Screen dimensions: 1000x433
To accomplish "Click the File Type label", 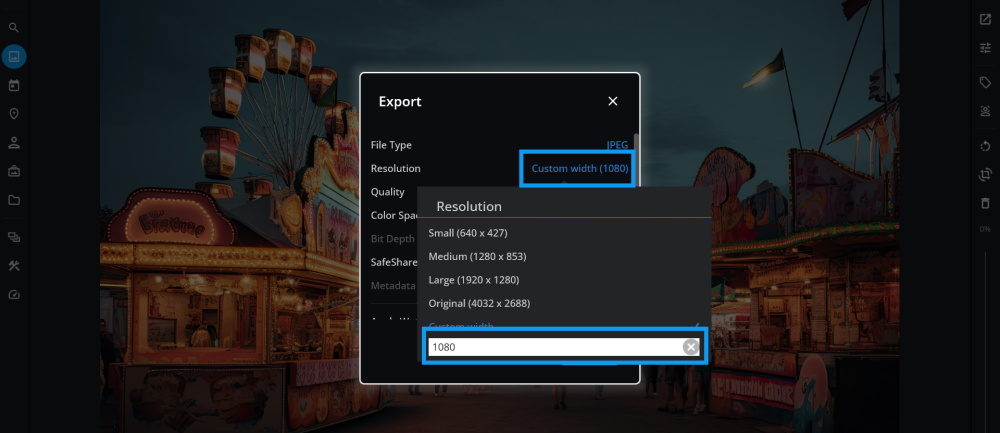I will pyautogui.click(x=391, y=145).
